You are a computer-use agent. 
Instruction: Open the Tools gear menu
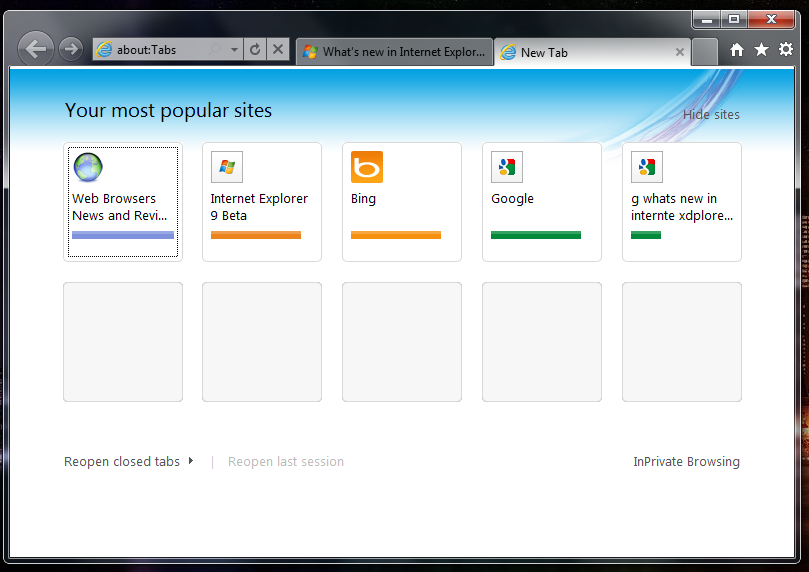pos(786,50)
